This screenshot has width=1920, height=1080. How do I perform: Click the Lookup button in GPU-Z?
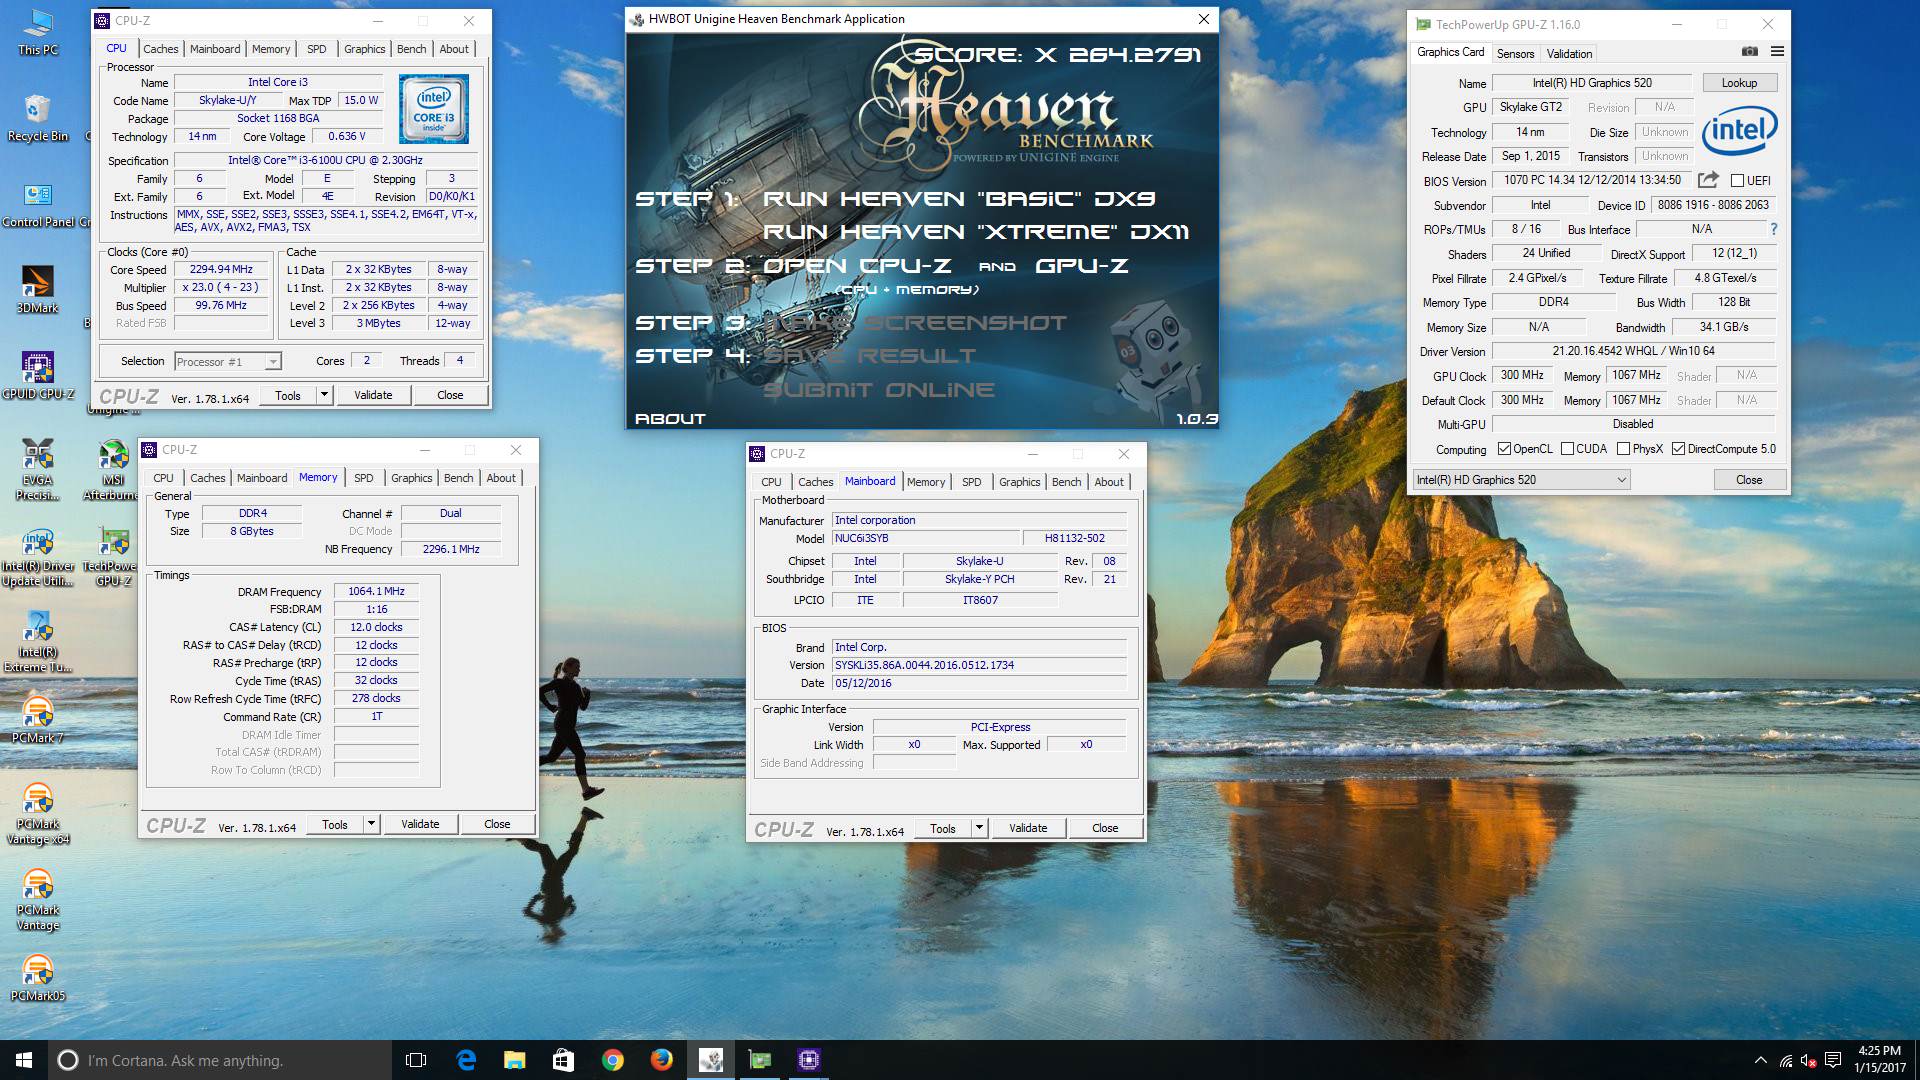[1739, 83]
